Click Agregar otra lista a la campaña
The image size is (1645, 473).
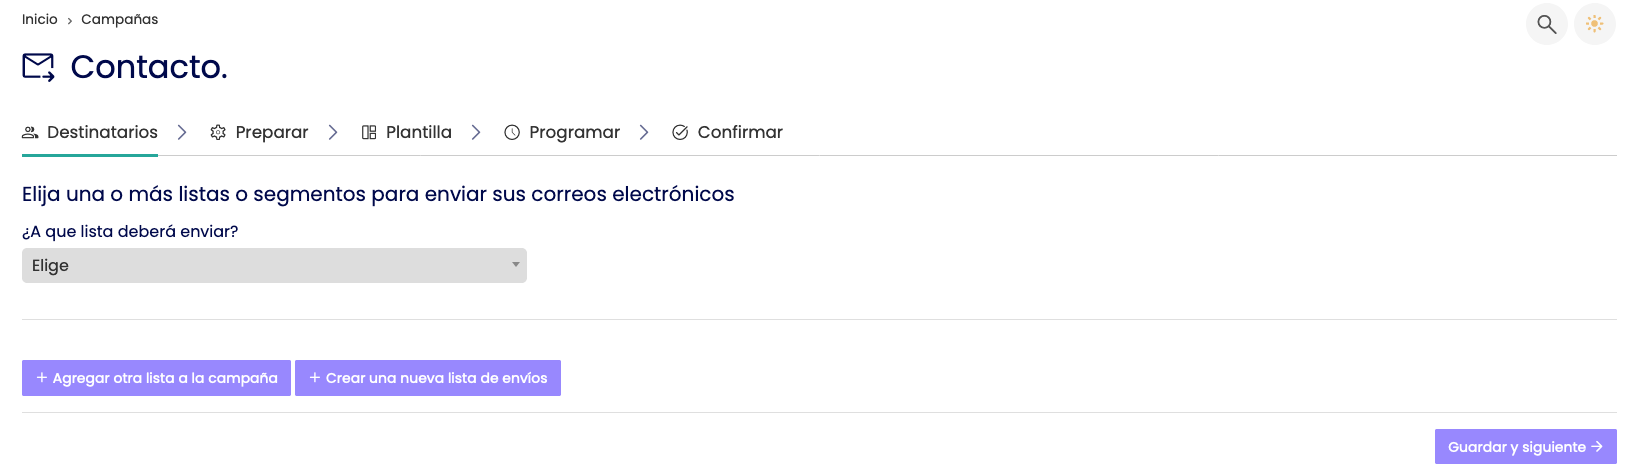[x=156, y=378]
